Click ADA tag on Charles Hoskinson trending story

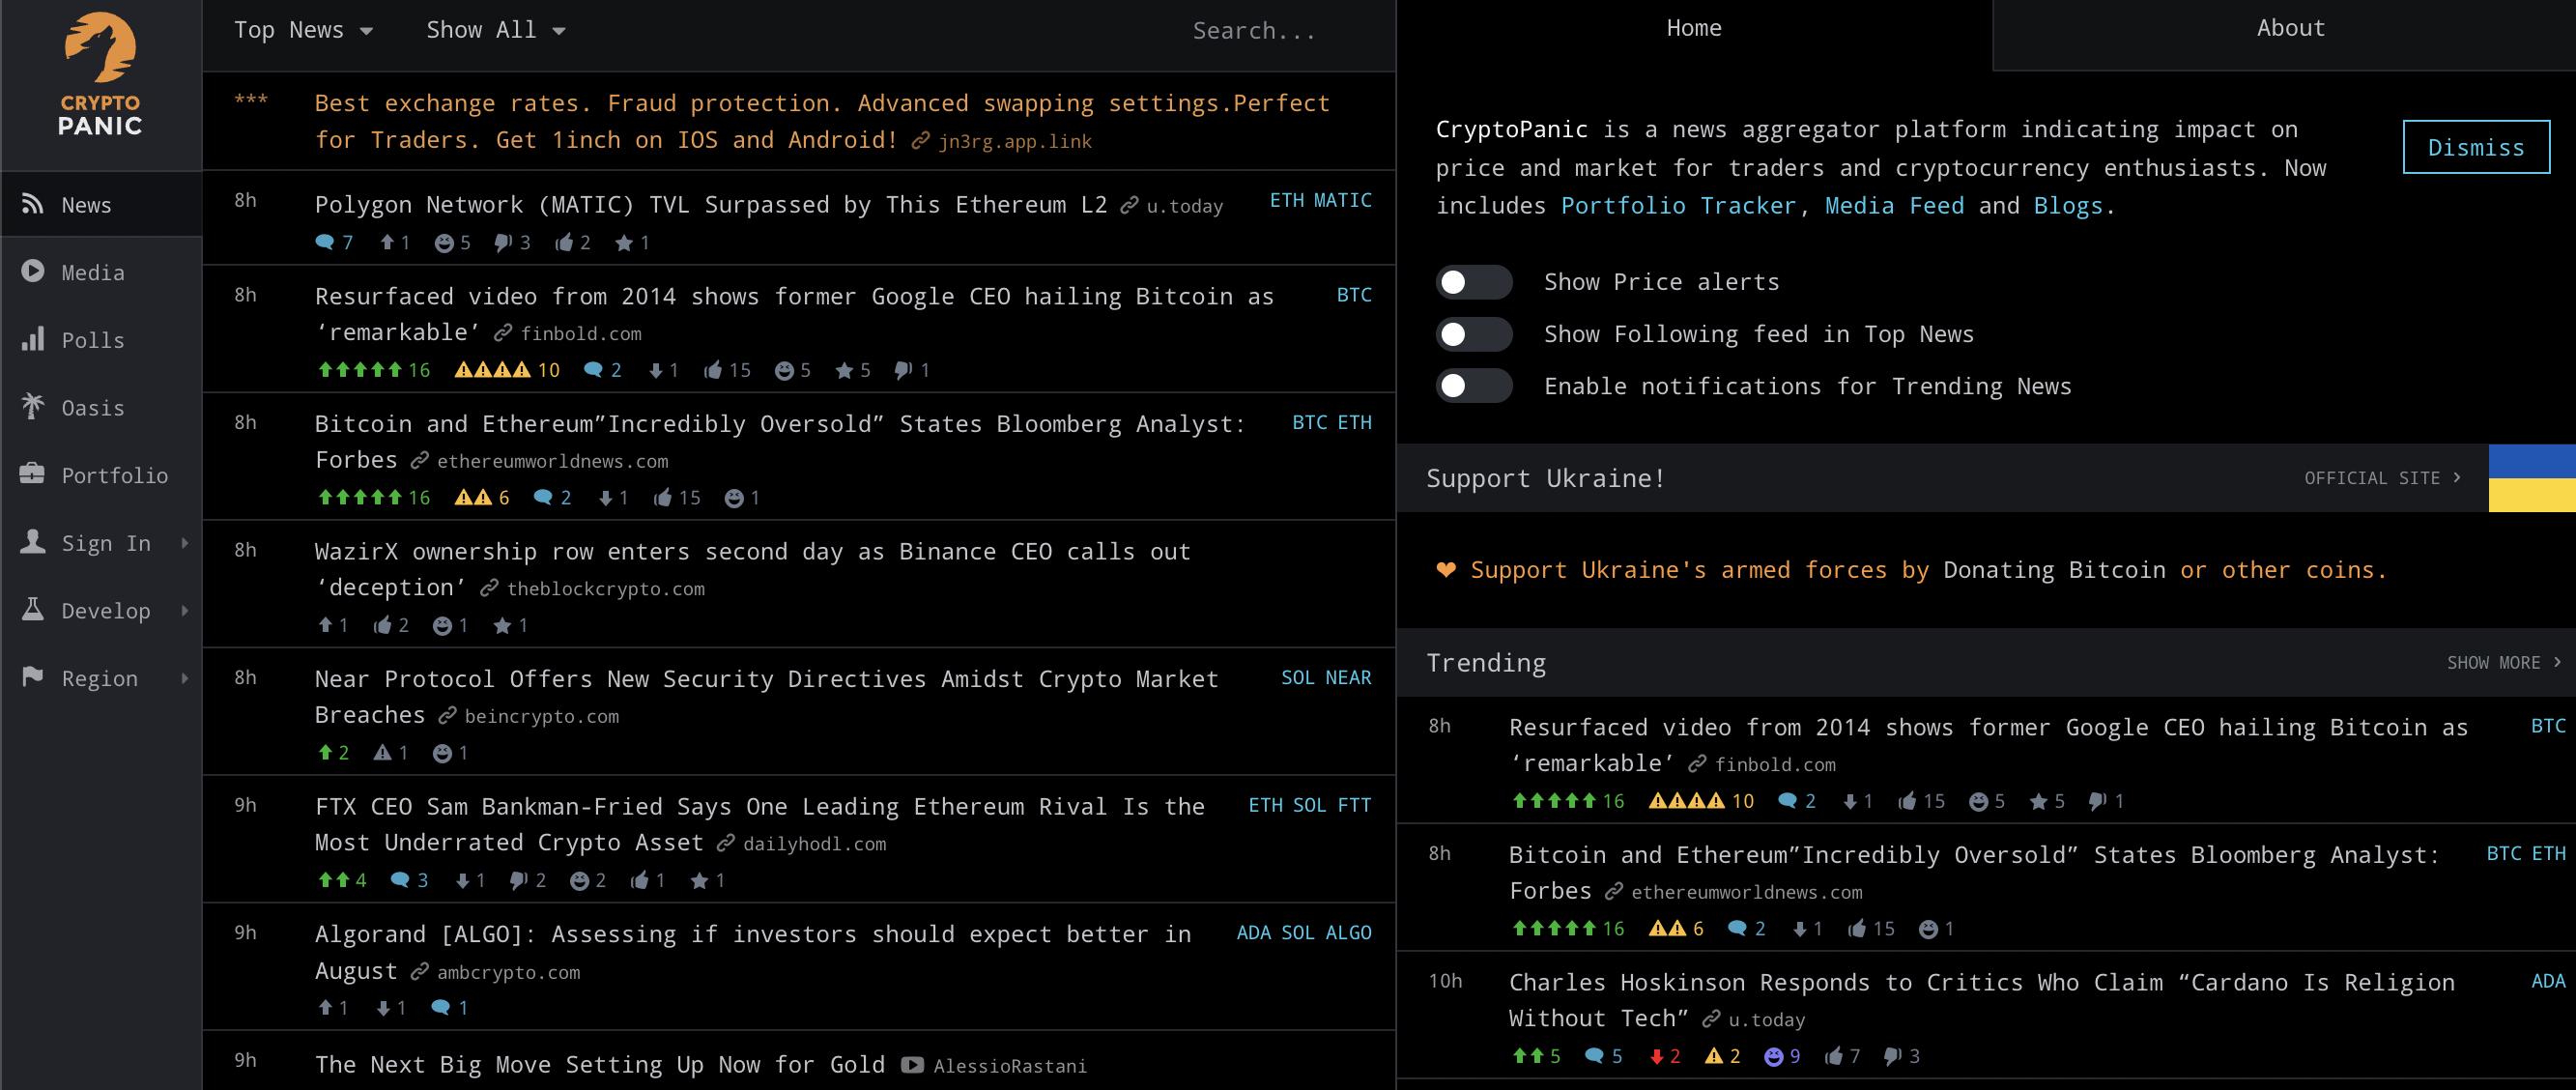2548,981
